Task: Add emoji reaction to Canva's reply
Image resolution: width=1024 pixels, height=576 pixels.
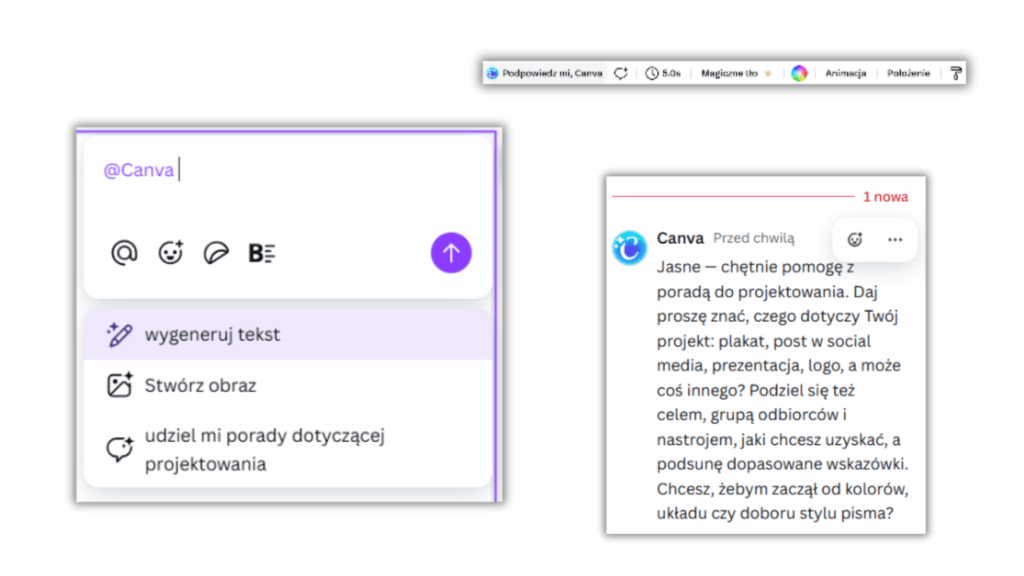Action: coord(854,240)
